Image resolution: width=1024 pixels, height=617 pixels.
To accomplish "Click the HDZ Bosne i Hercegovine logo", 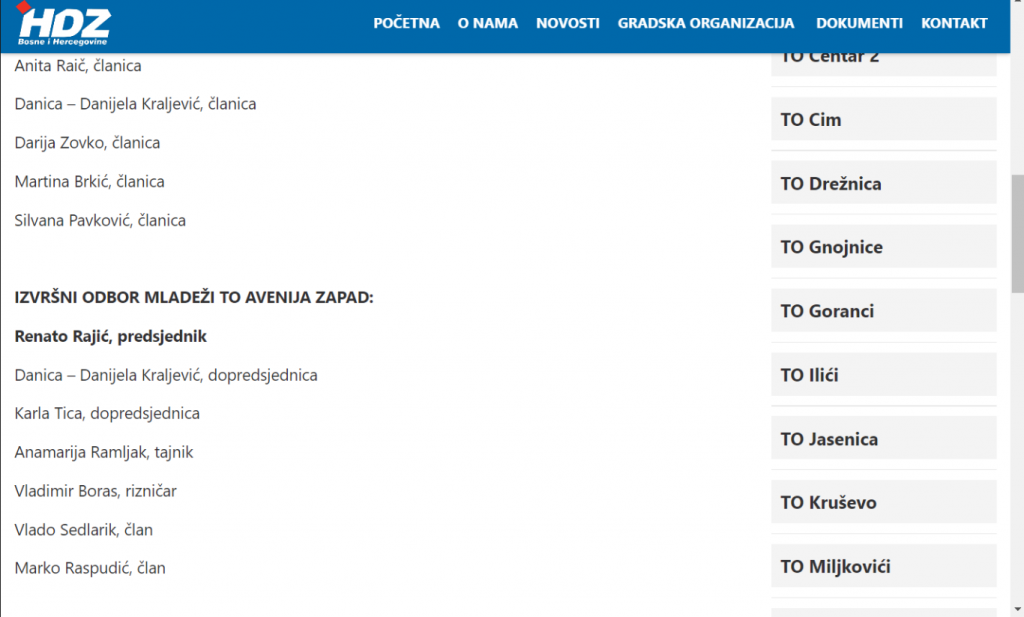I will pyautogui.click(x=64, y=25).
